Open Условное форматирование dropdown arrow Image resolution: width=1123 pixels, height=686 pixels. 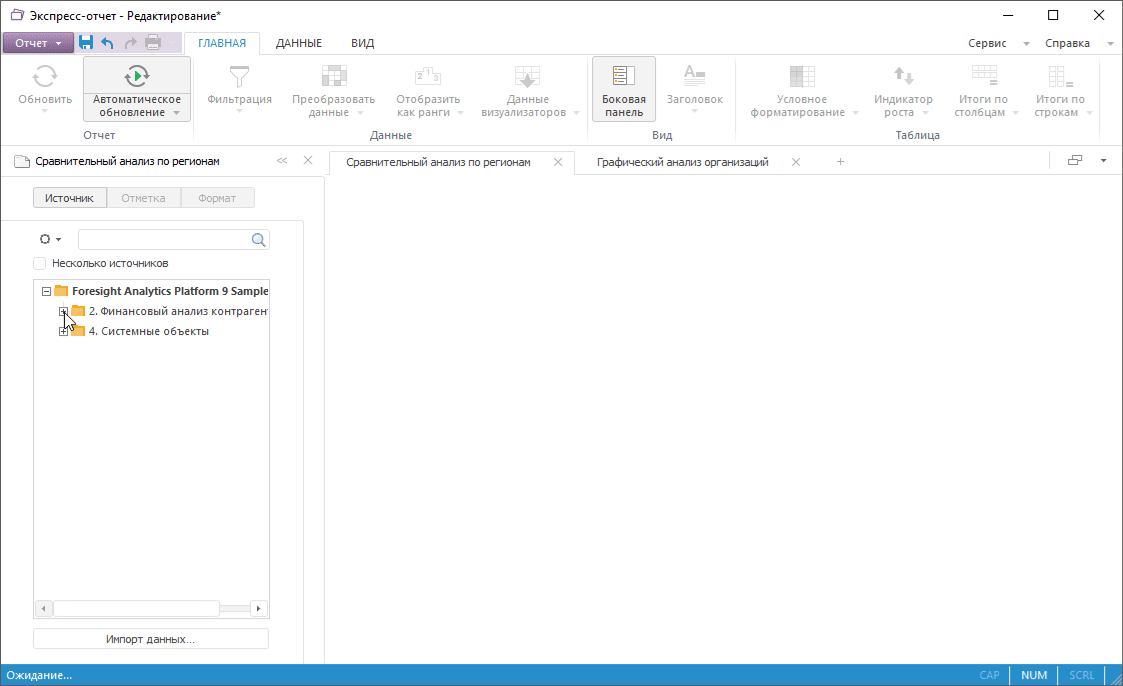pos(855,112)
